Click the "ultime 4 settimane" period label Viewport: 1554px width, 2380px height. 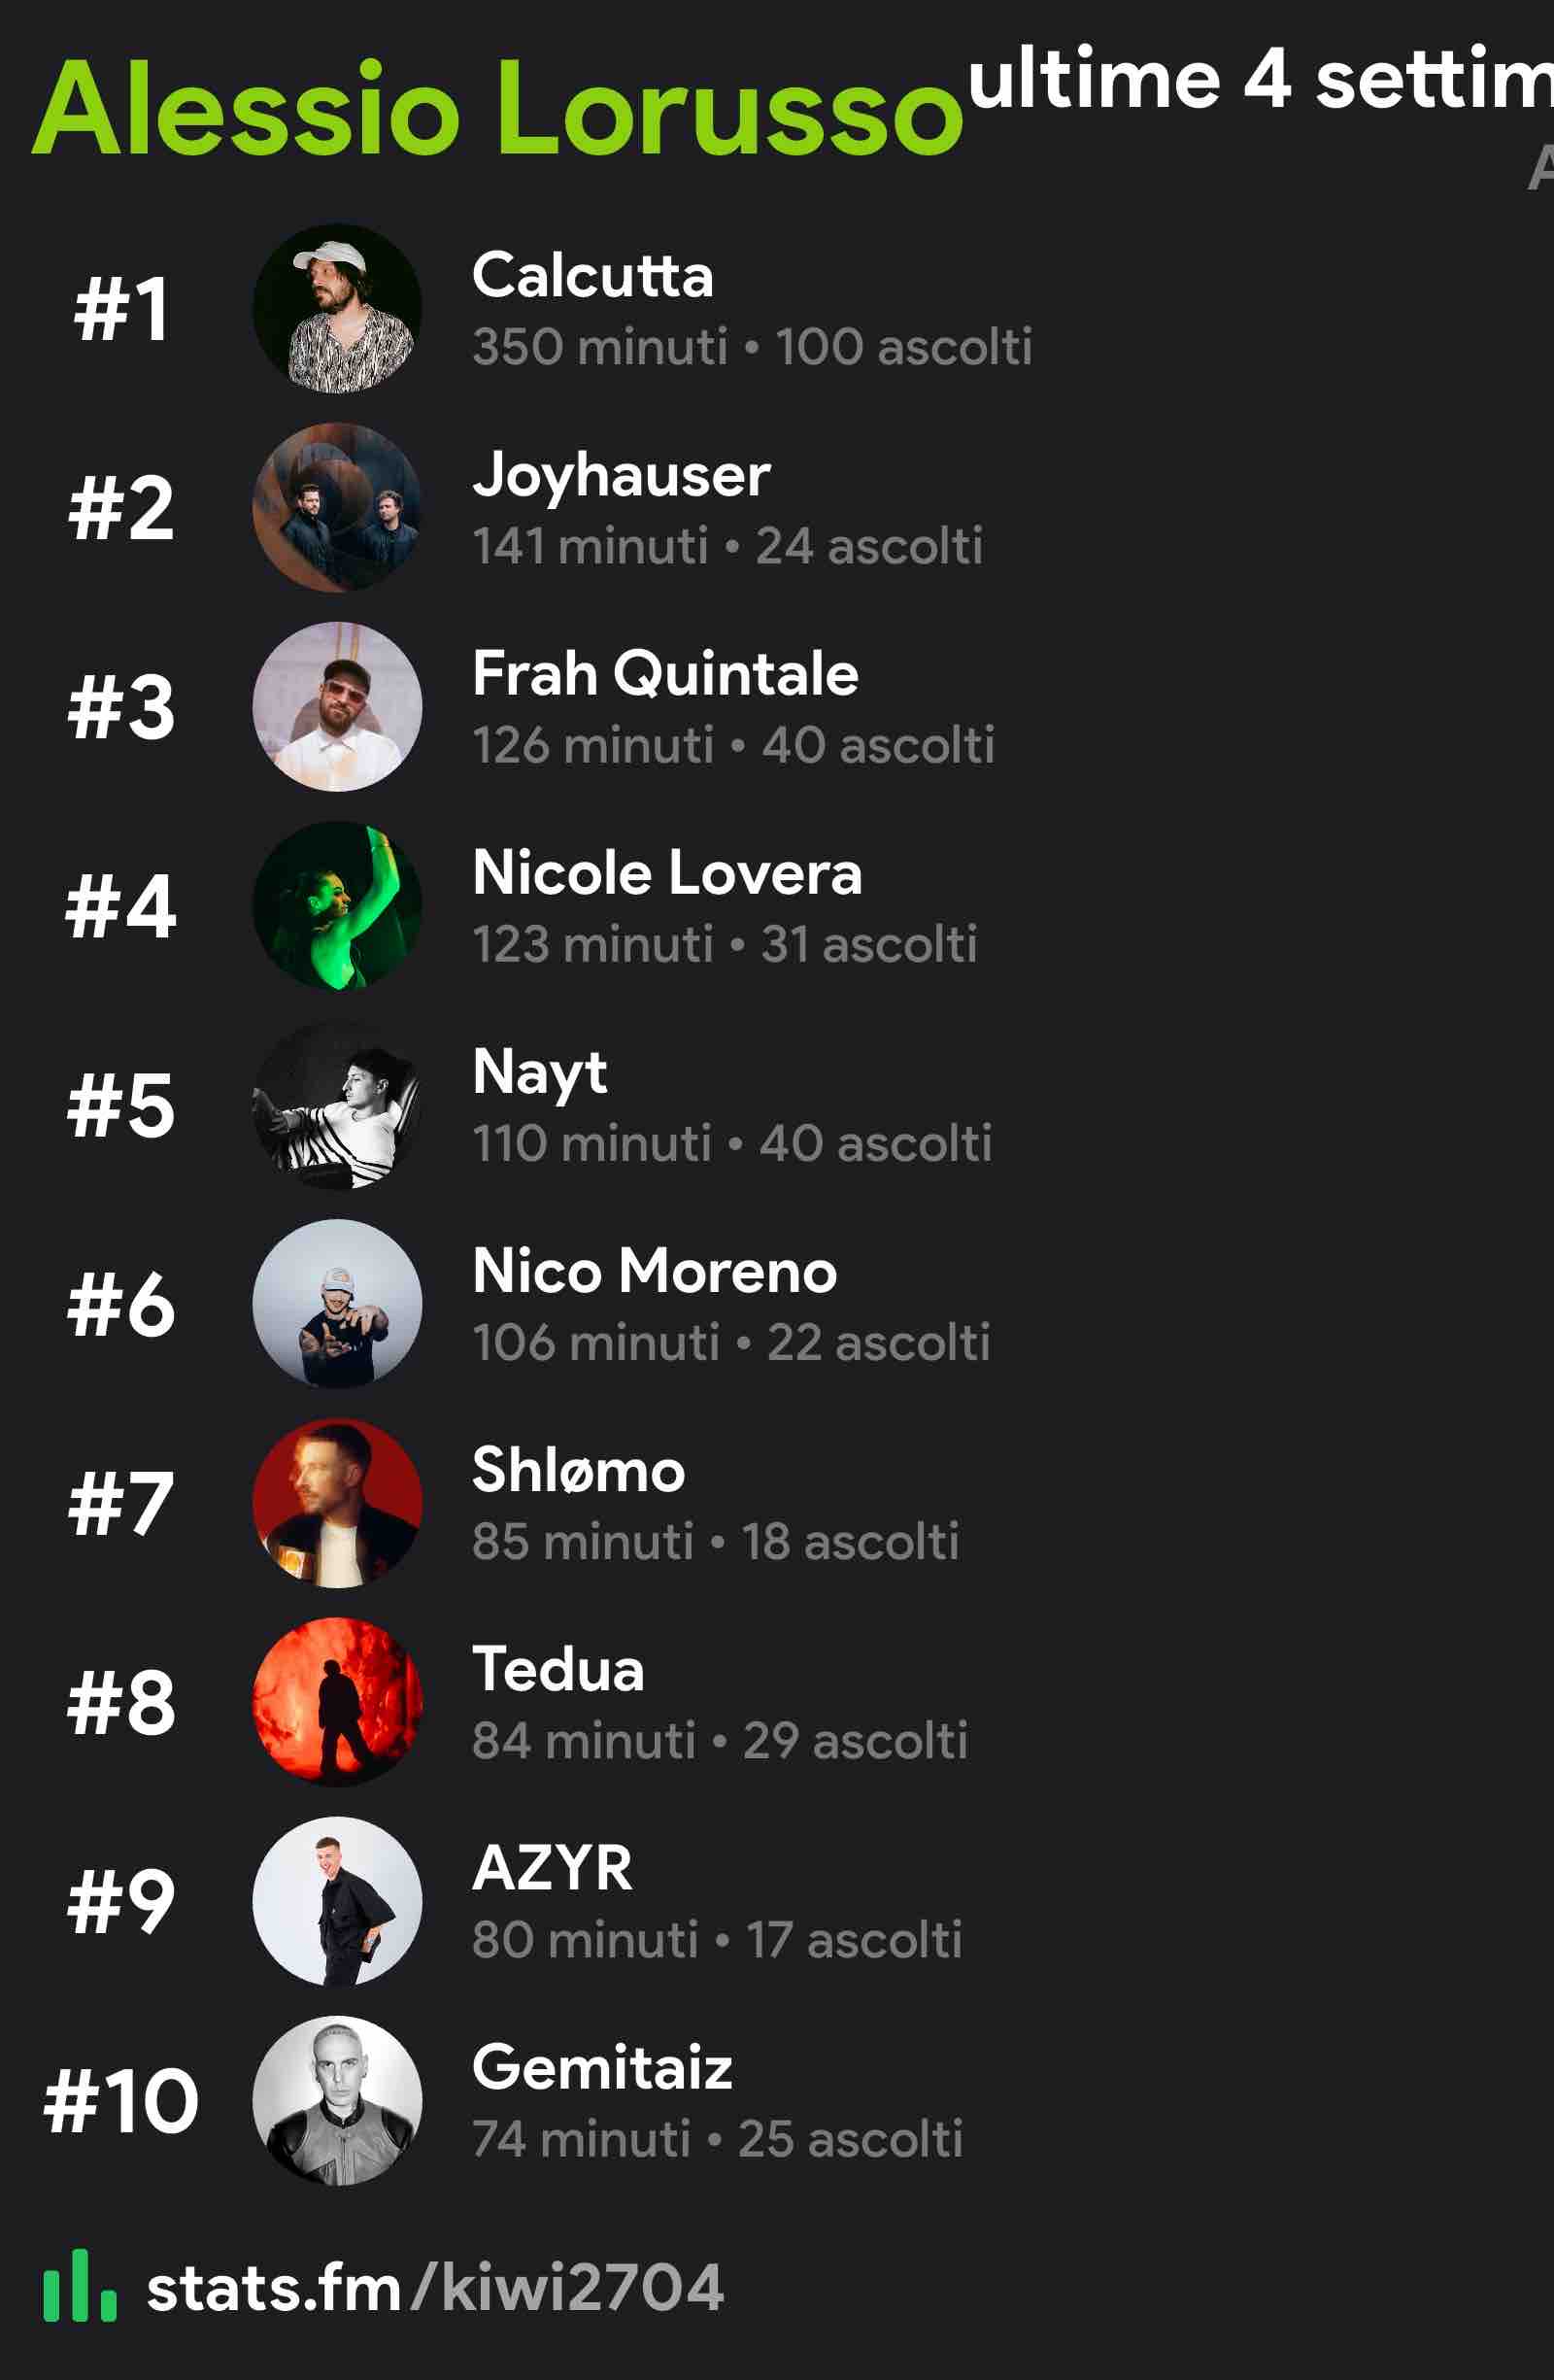click(x=1260, y=80)
